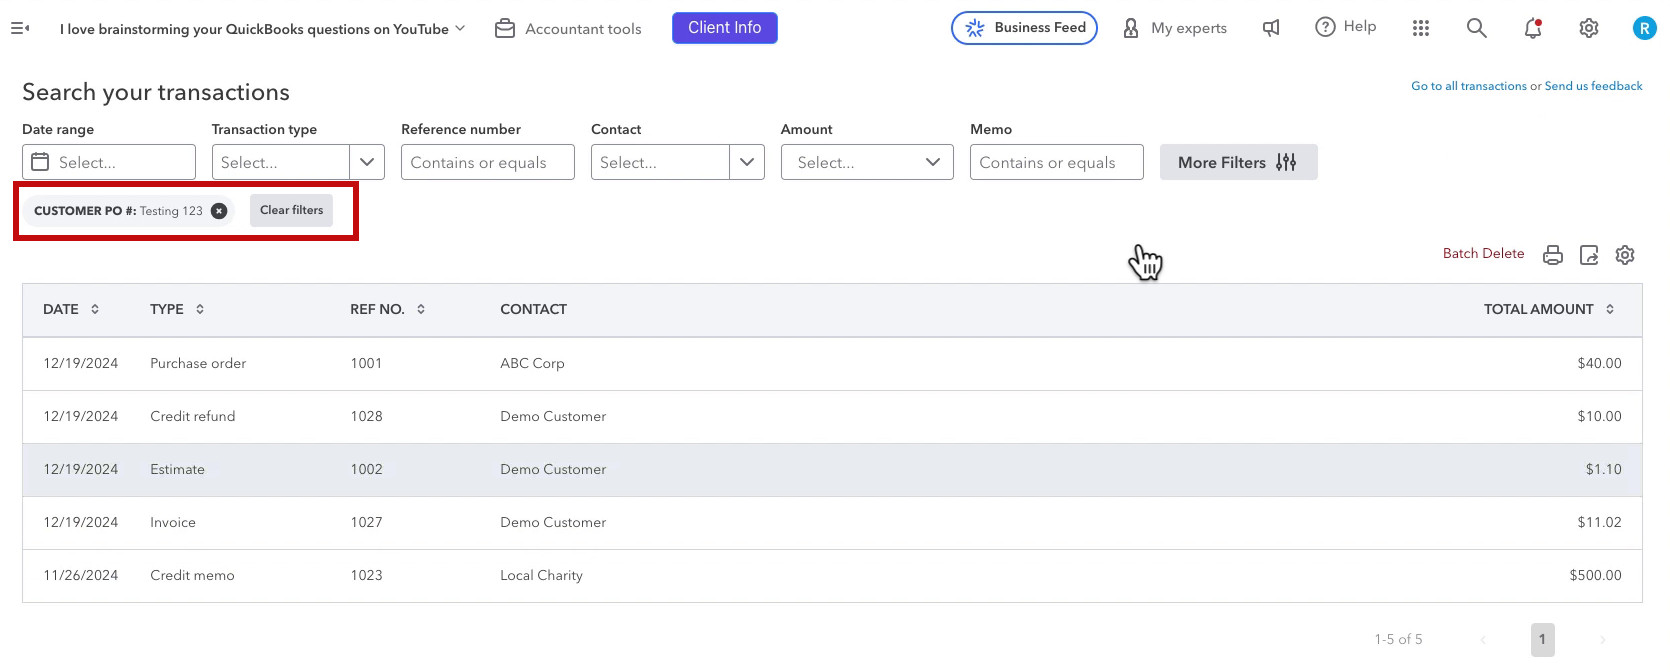Image resolution: width=1670 pixels, height=672 pixels.
Task: Open the company name switcher
Action: coord(262,29)
